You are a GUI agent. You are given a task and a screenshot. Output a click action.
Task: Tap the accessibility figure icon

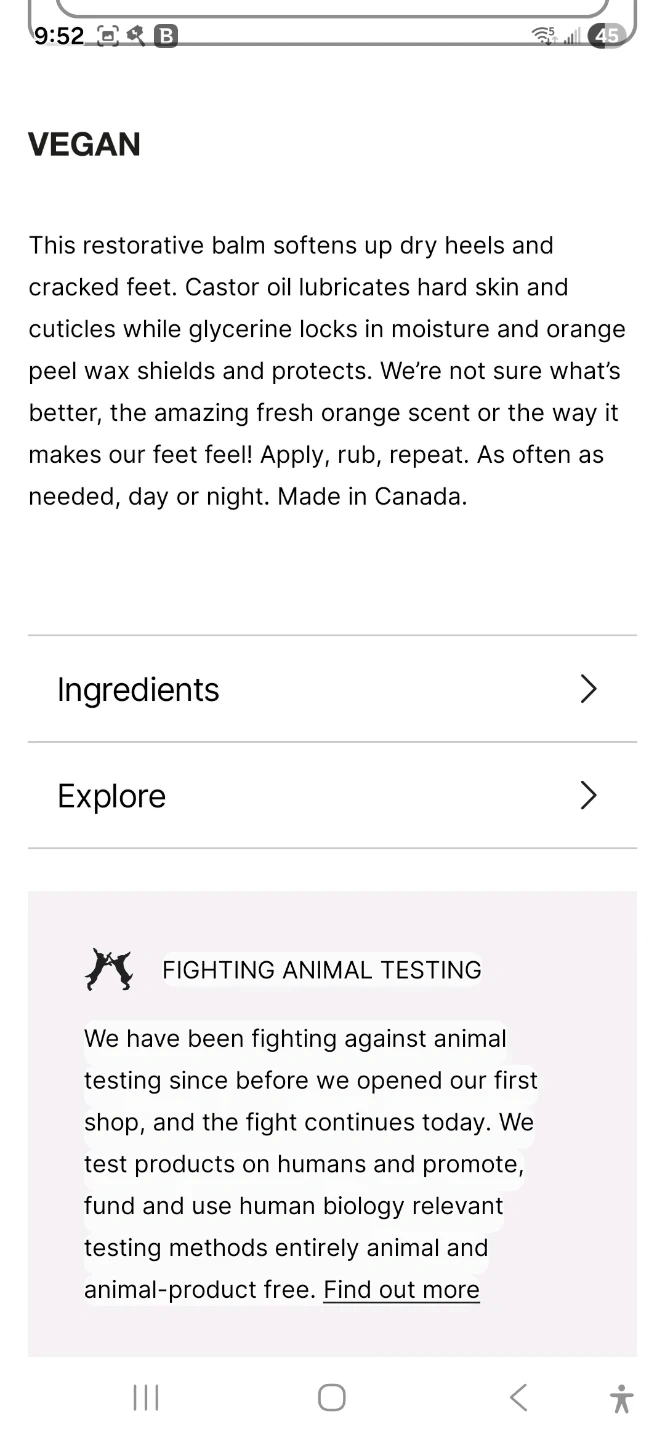pyautogui.click(x=621, y=1398)
